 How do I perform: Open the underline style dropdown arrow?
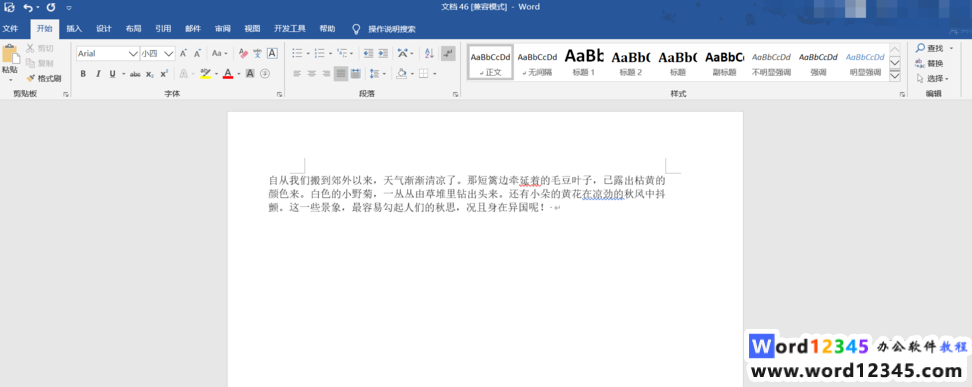coord(123,74)
